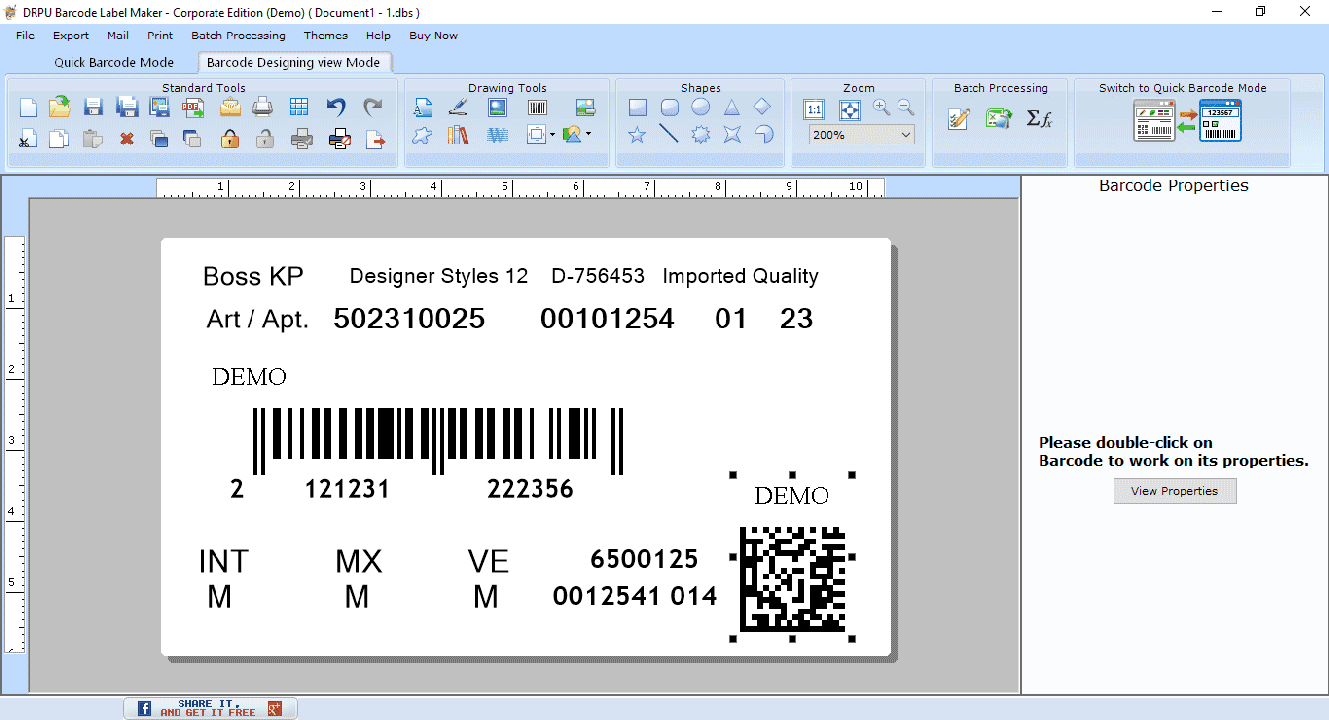Image resolution: width=1329 pixels, height=720 pixels.
Task: Select the Line shape tool
Action: [x=669, y=134]
